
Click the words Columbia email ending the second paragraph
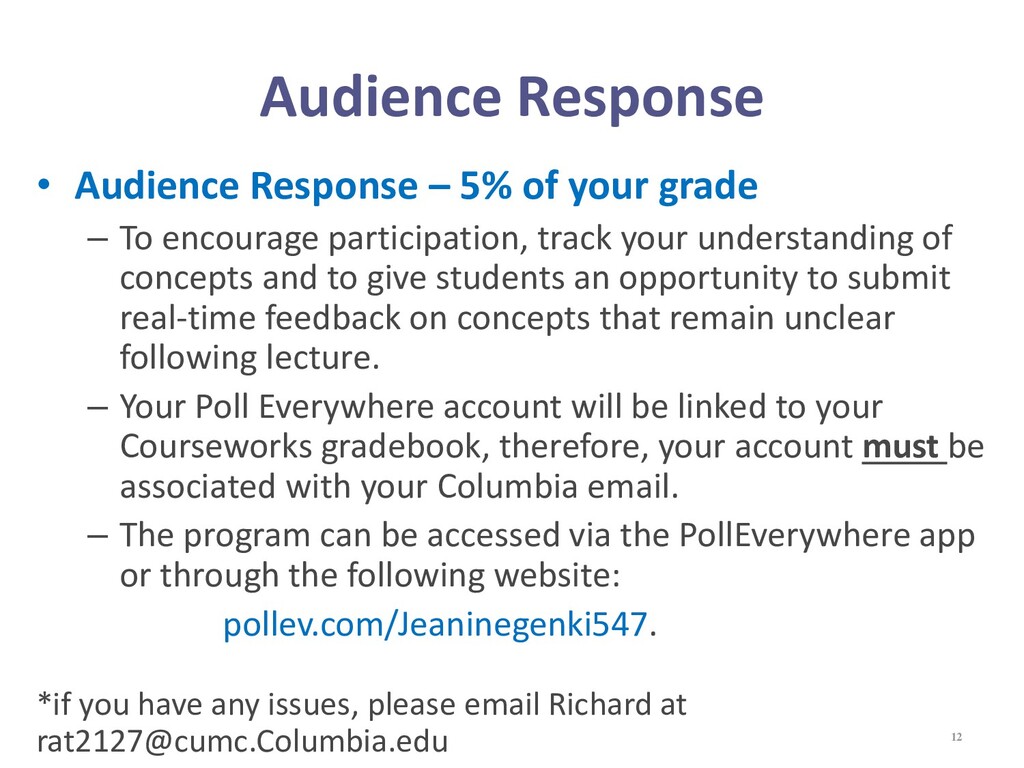pos(554,487)
